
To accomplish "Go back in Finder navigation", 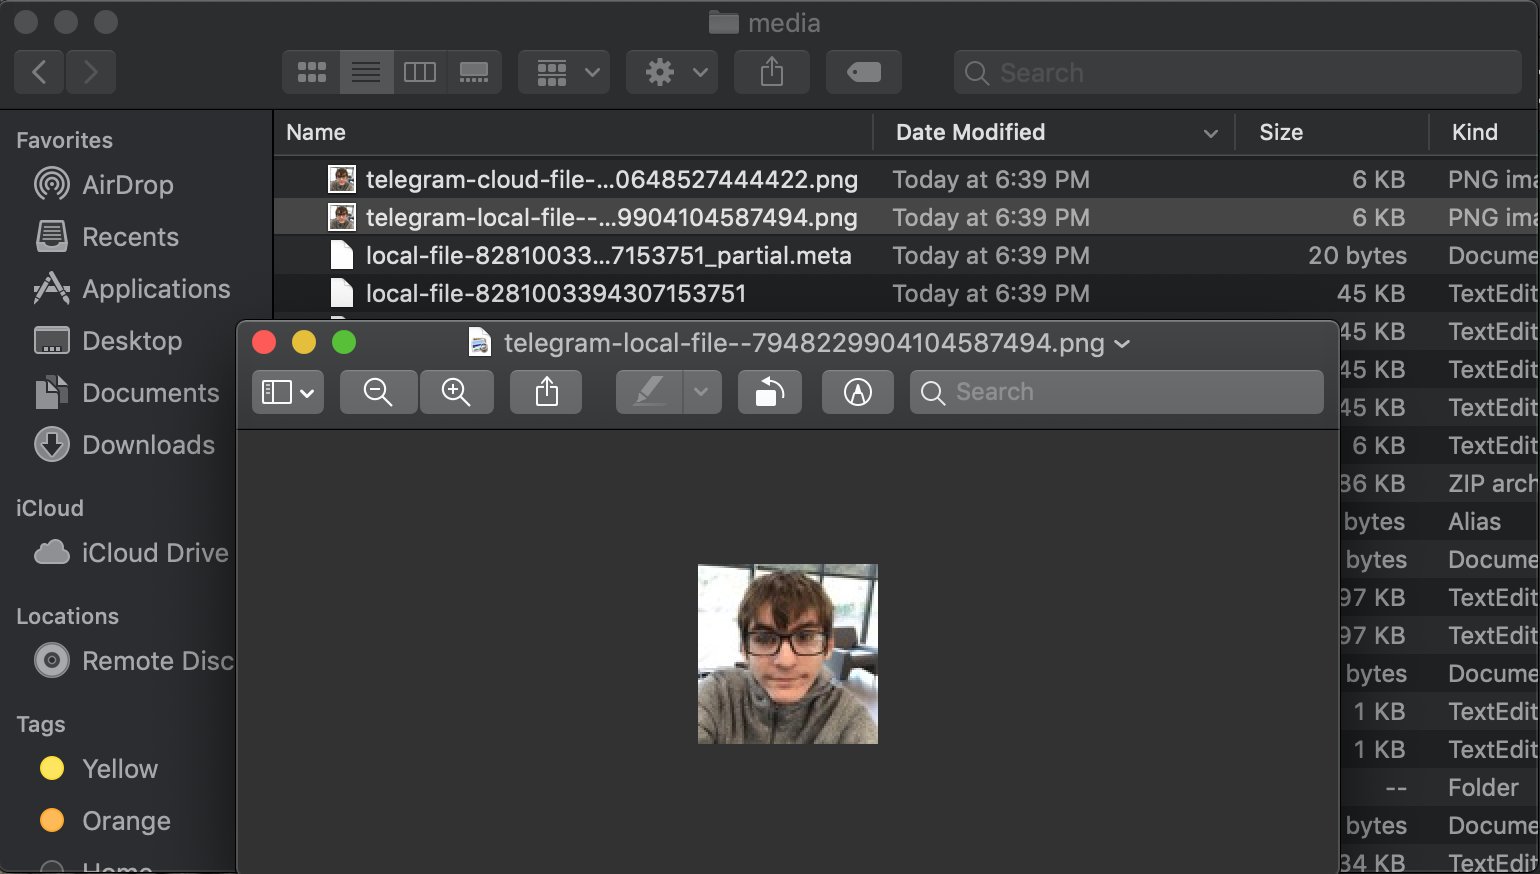I will (40, 72).
